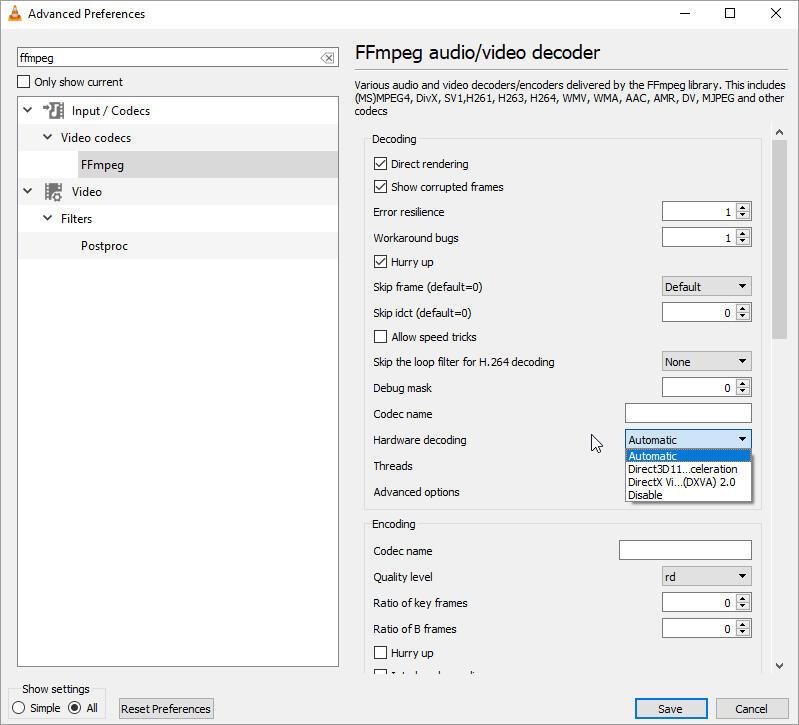This screenshot has width=799, height=725.
Task: Uncheck Direct rendering
Action: (380, 164)
